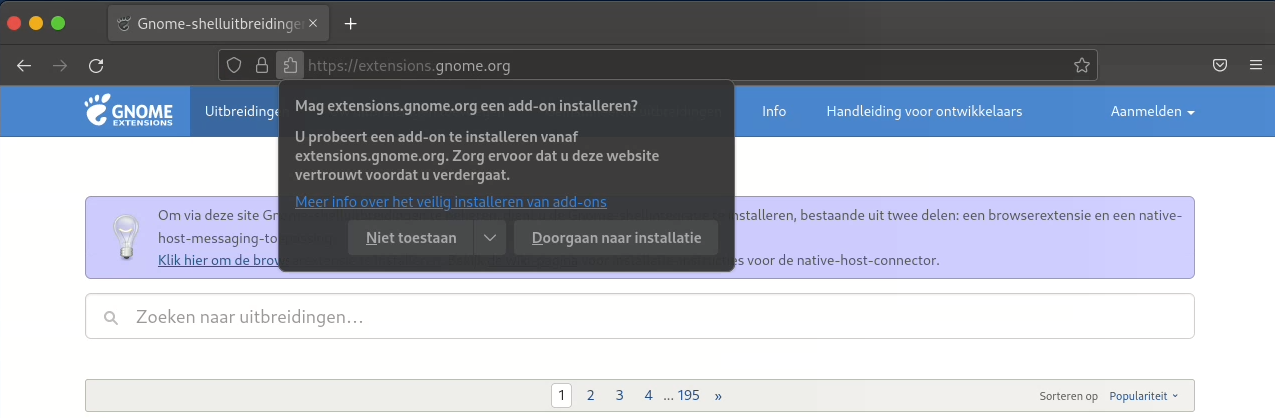Close the window with red button

pos(14,23)
